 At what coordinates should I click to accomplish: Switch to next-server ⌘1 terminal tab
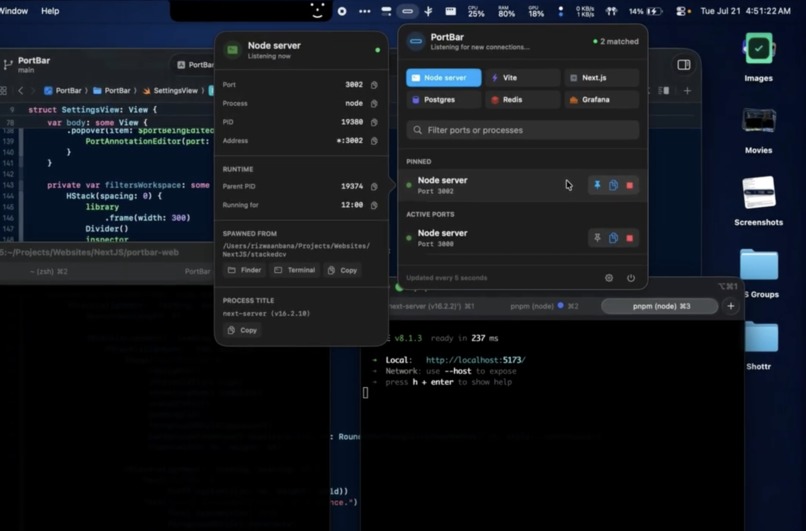[431, 306]
